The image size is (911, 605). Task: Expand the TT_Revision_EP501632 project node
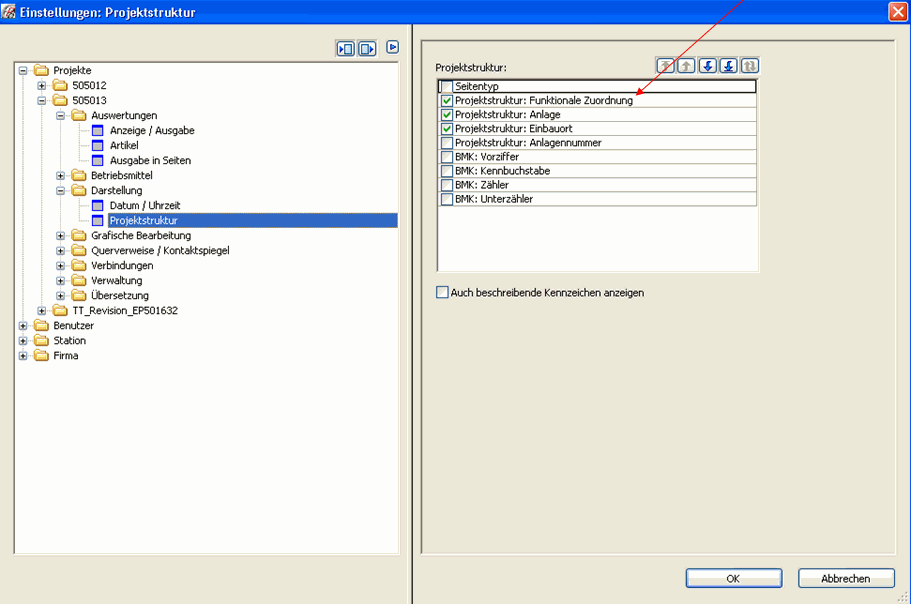[x=41, y=311]
